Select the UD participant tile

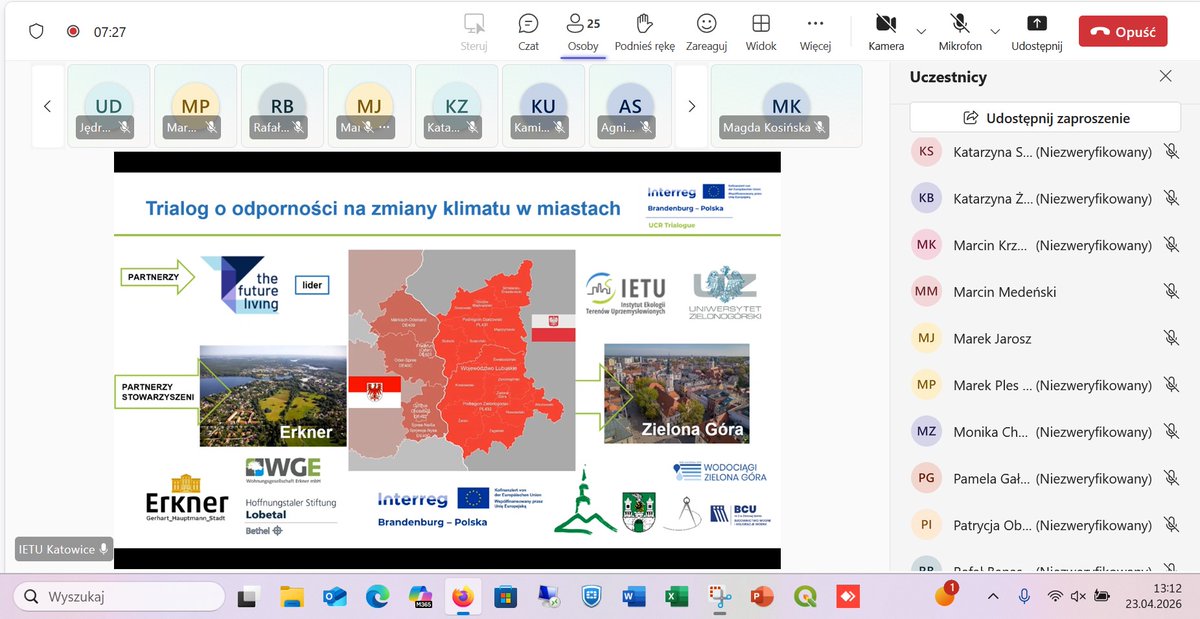(109, 105)
